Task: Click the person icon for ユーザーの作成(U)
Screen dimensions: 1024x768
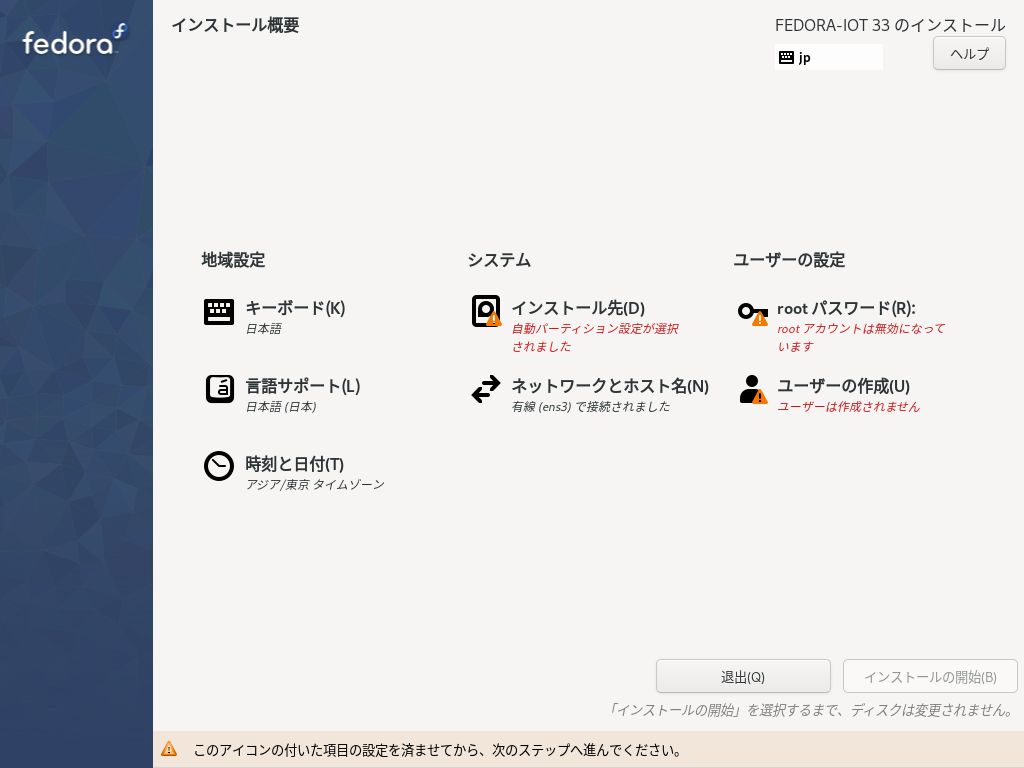Action: (753, 389)
